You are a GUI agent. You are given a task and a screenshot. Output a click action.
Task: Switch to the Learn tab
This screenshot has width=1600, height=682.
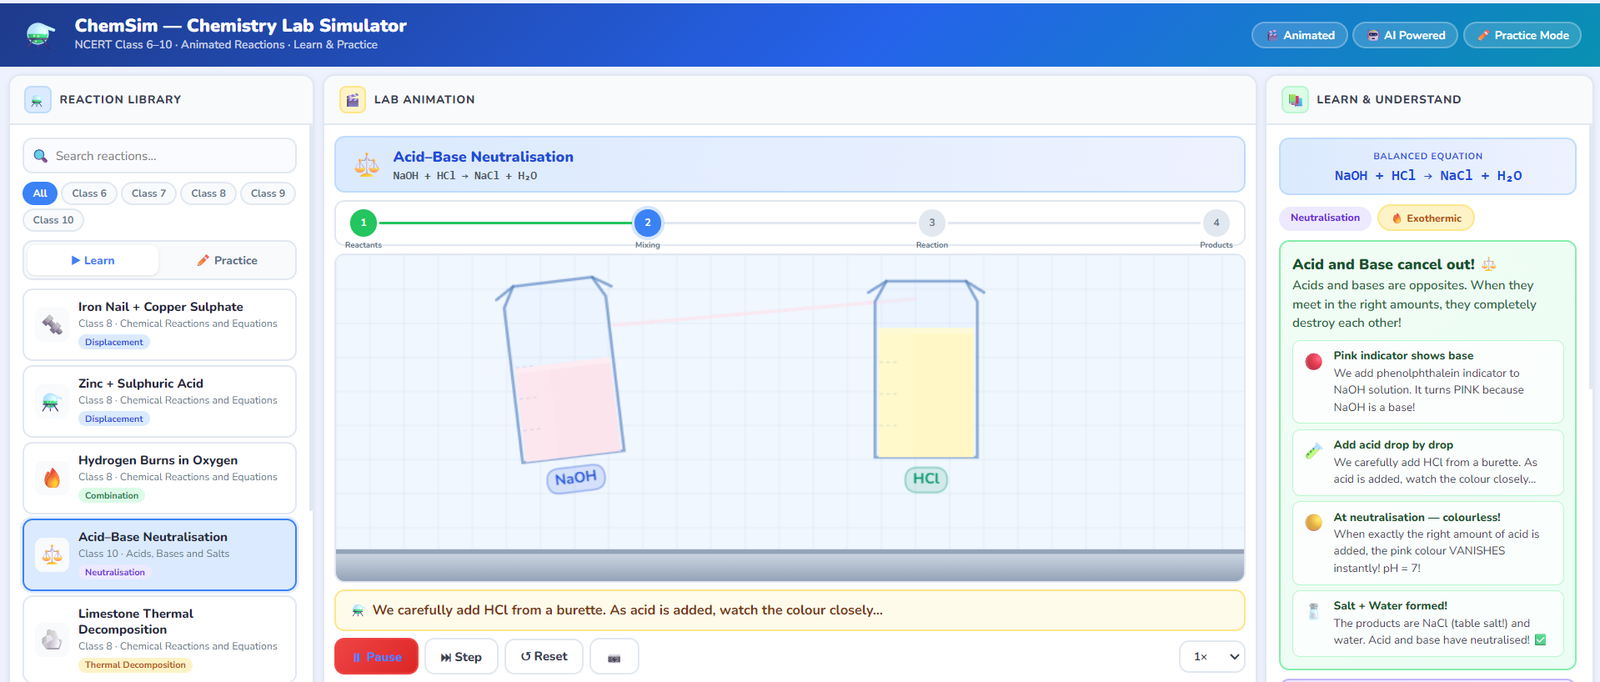(93, 260)
